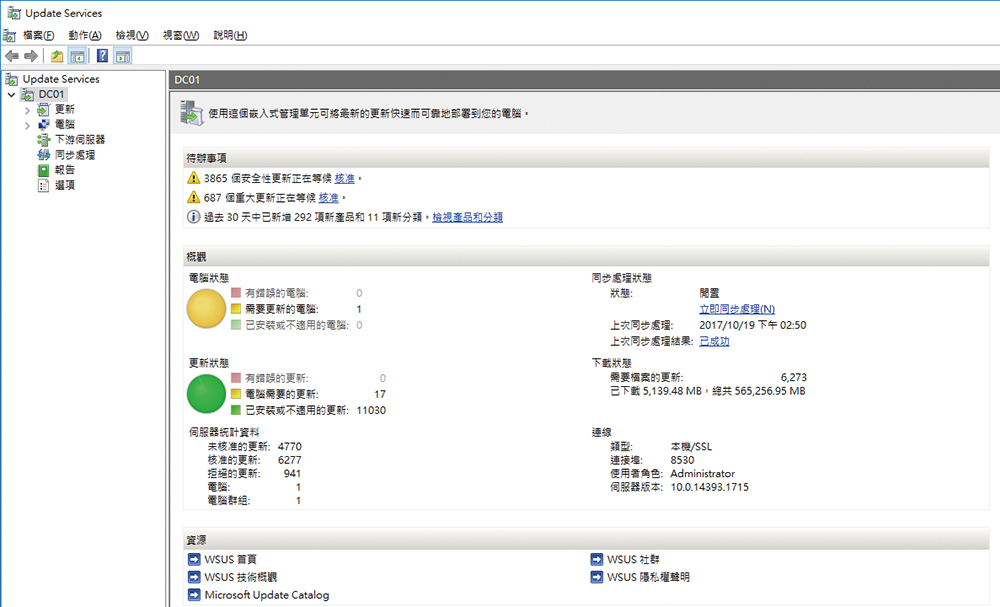Expand the 電腦 tree node
1000x607 pixels.
click(x=27, y=126)
